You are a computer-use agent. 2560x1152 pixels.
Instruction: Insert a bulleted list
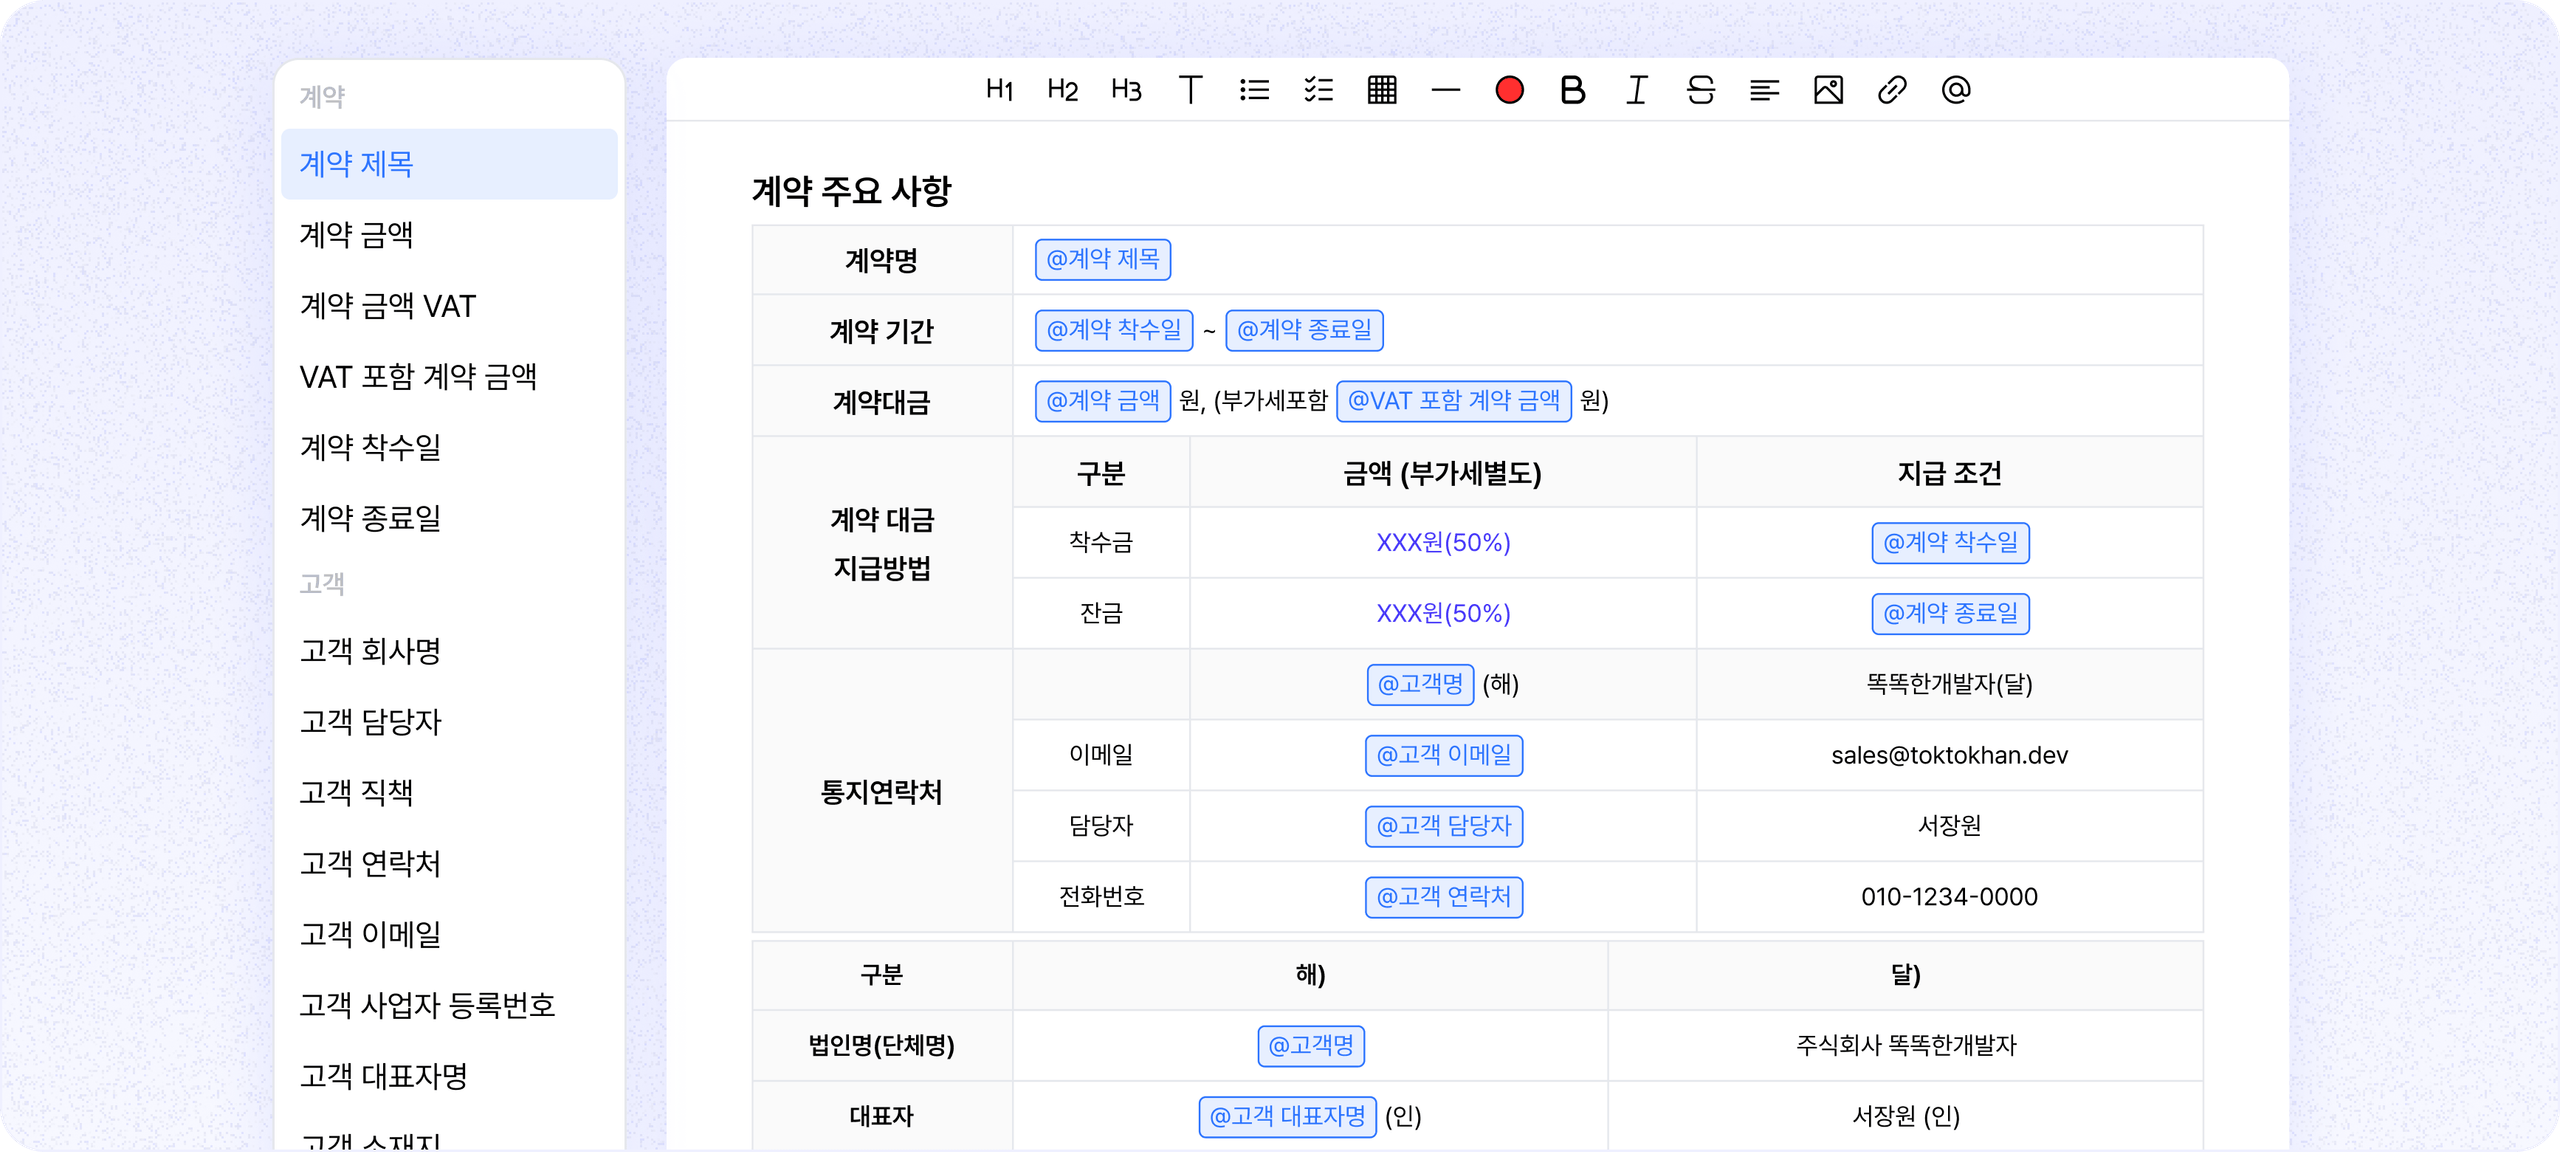pos(1254,90)
